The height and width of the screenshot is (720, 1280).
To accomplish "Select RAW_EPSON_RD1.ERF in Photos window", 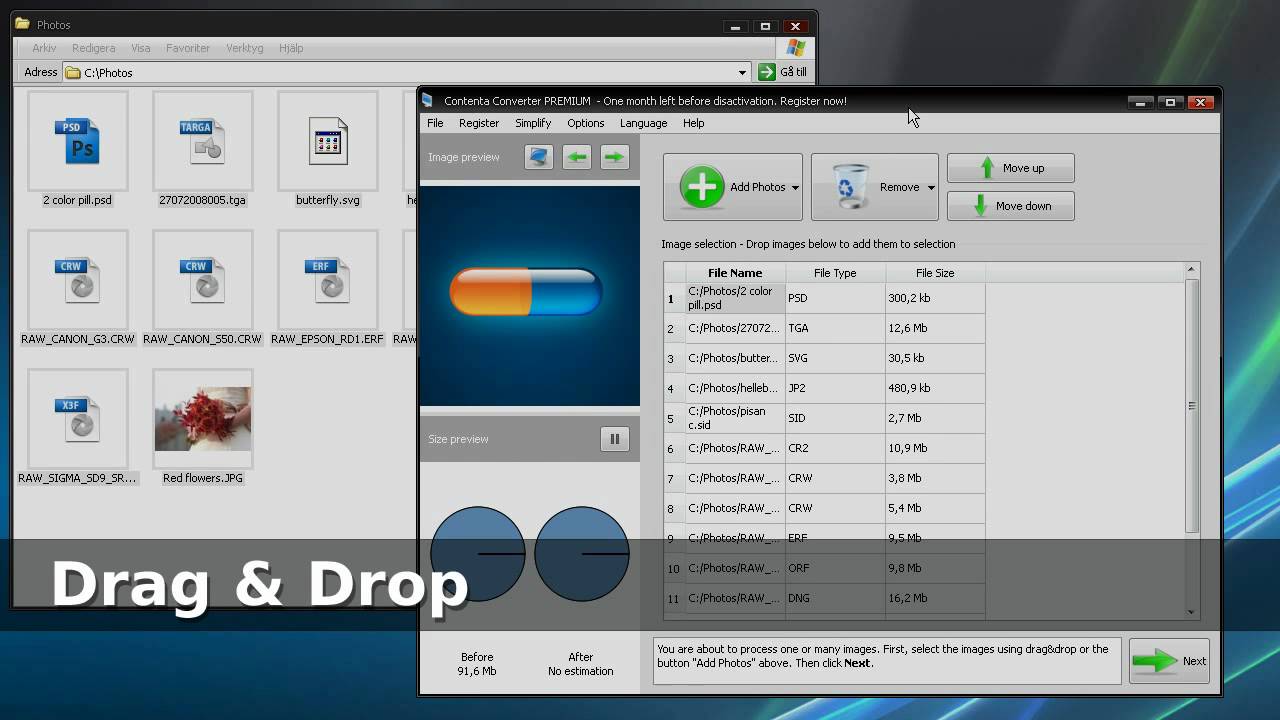I will (x=328, y=289).
